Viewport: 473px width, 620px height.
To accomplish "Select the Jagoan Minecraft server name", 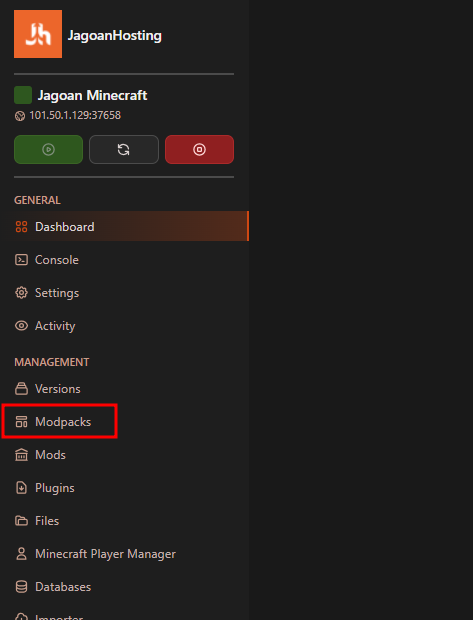I will click(x=93, y=95).
